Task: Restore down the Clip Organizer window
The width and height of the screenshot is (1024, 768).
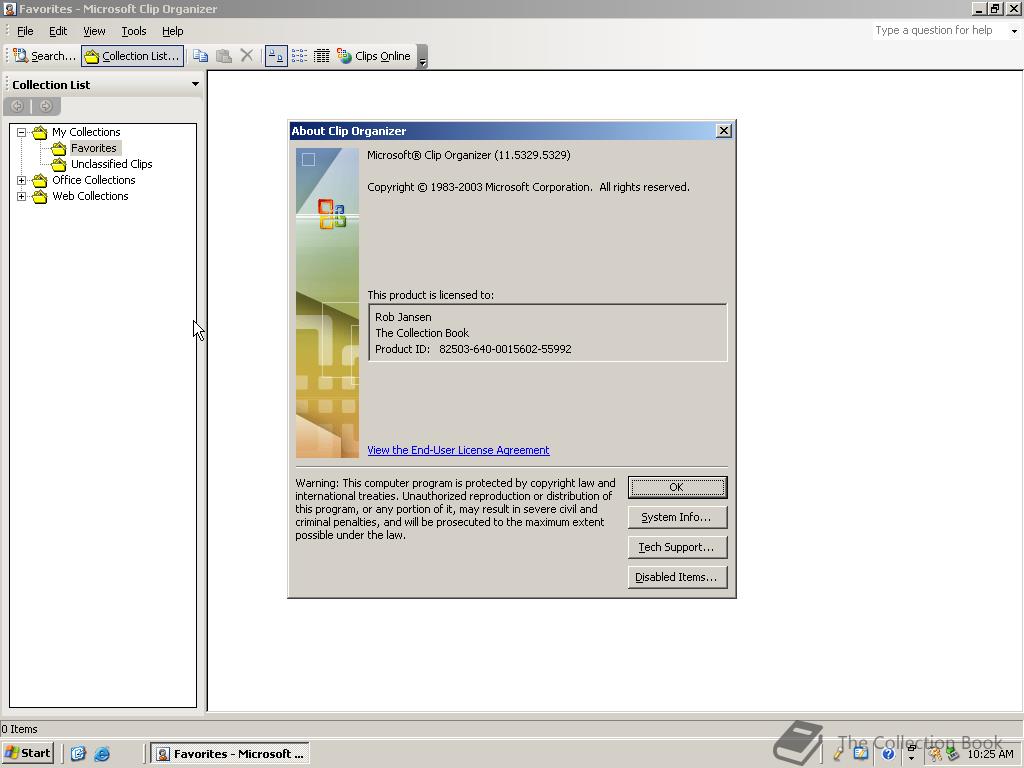Action: (995, 8)
